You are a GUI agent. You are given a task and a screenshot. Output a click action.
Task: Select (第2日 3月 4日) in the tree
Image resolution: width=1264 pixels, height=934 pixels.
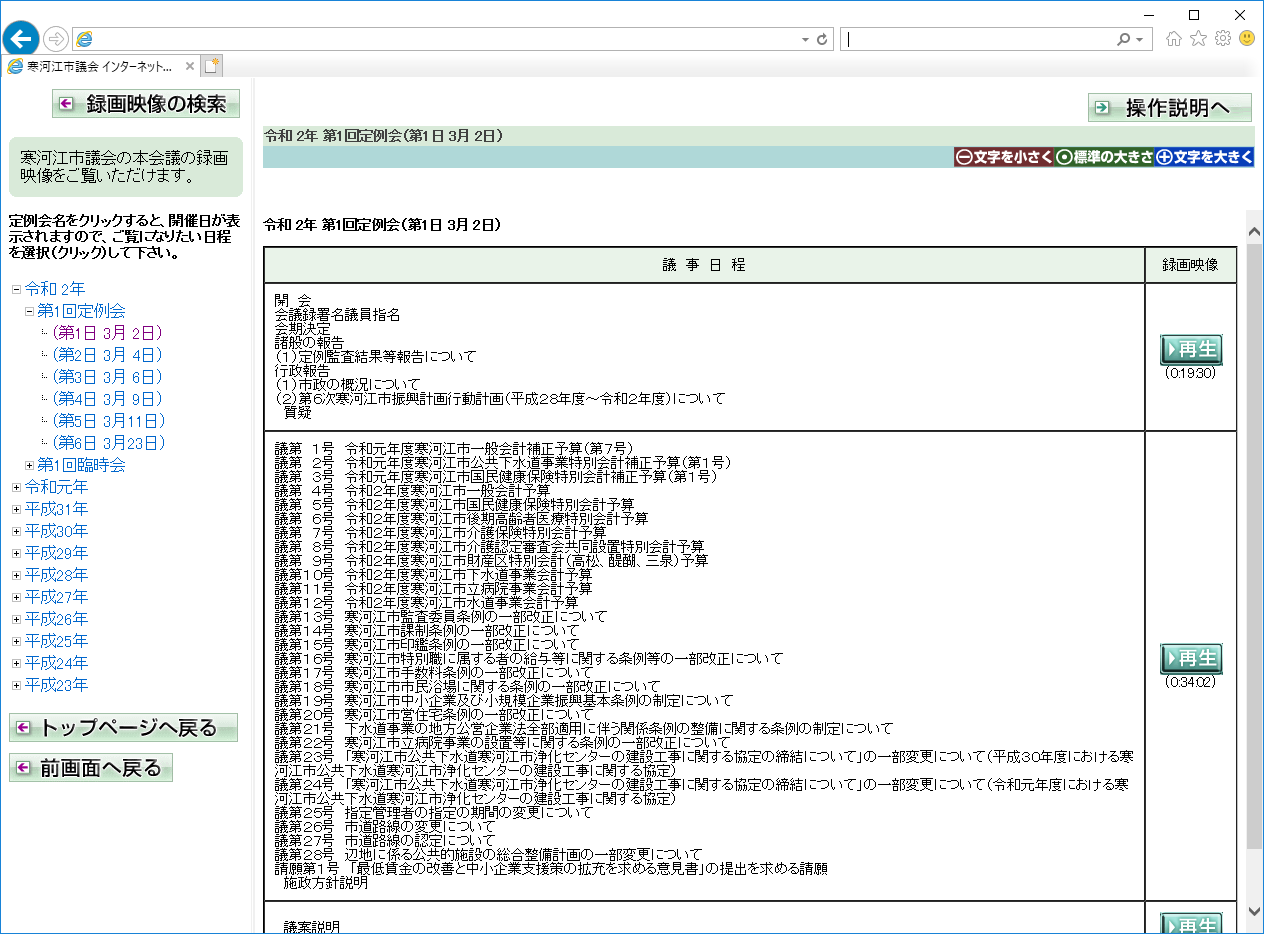(x=107, y=355)
